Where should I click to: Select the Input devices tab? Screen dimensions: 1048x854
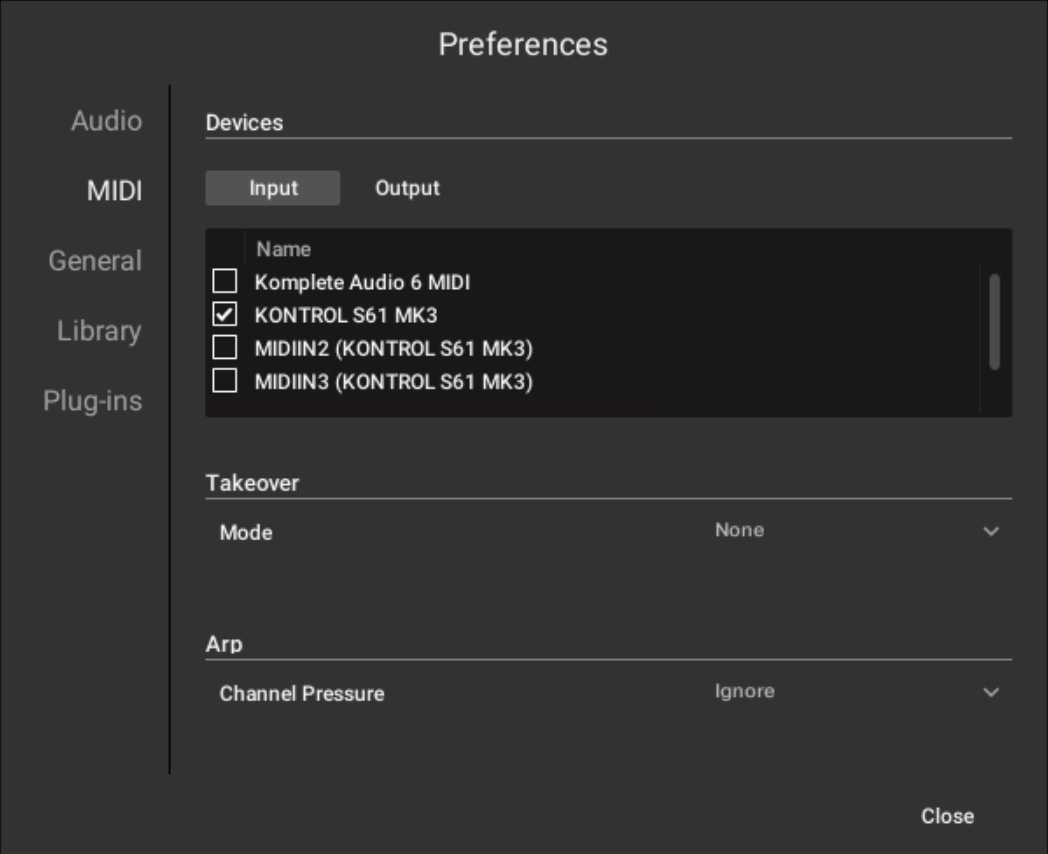click(x=272, y=188)
